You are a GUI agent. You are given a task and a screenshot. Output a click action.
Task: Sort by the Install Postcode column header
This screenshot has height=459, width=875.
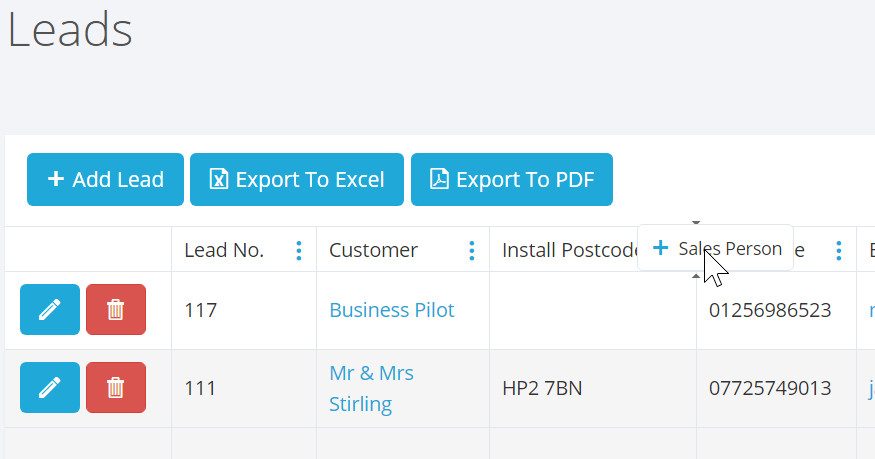[569, 250]
